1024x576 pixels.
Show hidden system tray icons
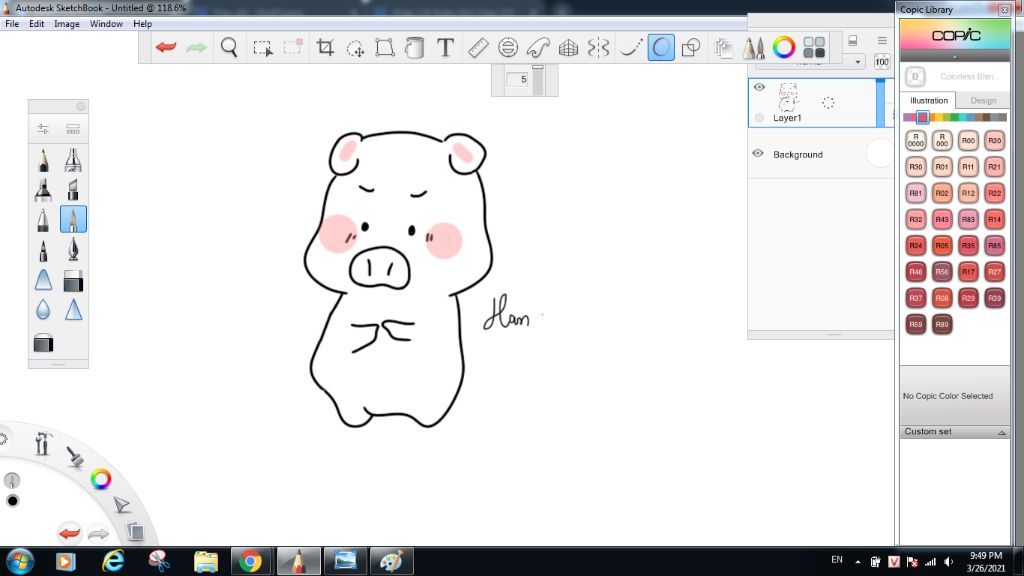(857, 562)
